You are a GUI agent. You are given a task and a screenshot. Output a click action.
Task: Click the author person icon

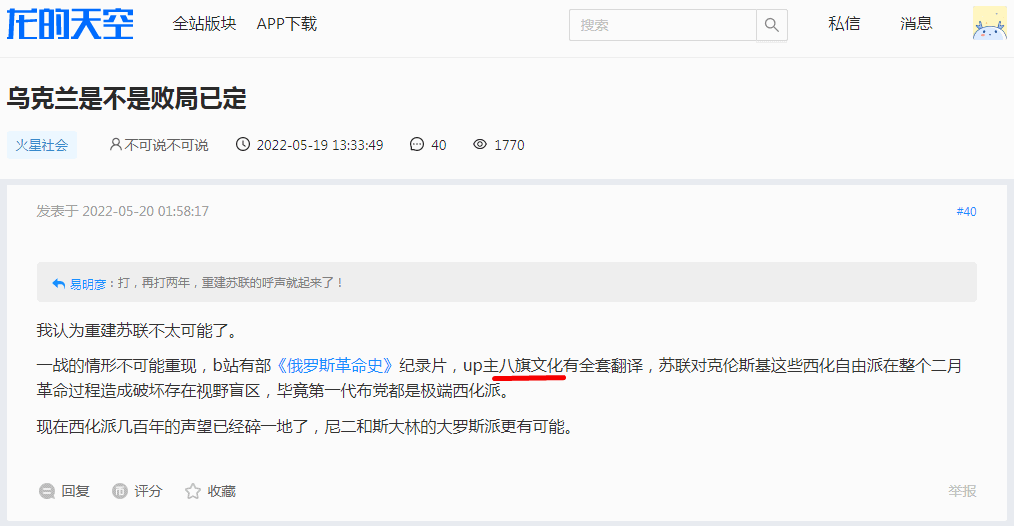[x=116, y=144]
